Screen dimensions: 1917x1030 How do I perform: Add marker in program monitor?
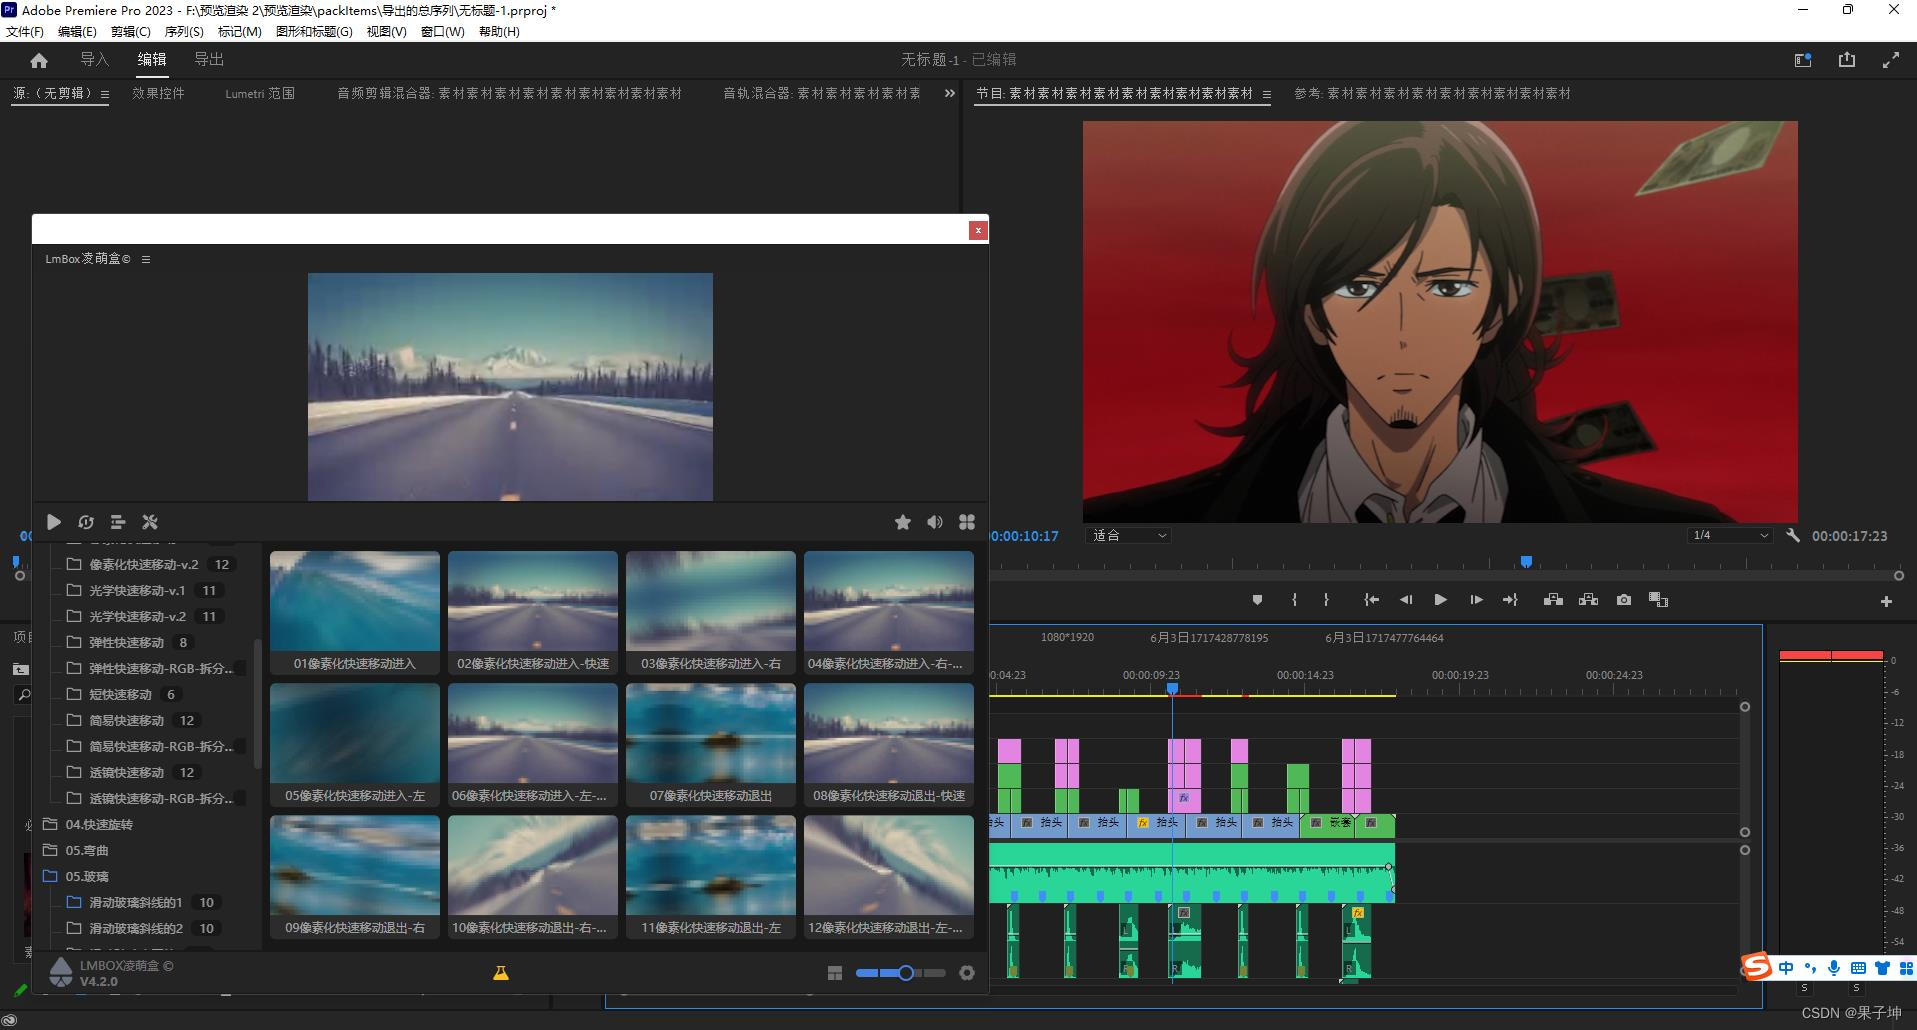[x=1257, y=600]
